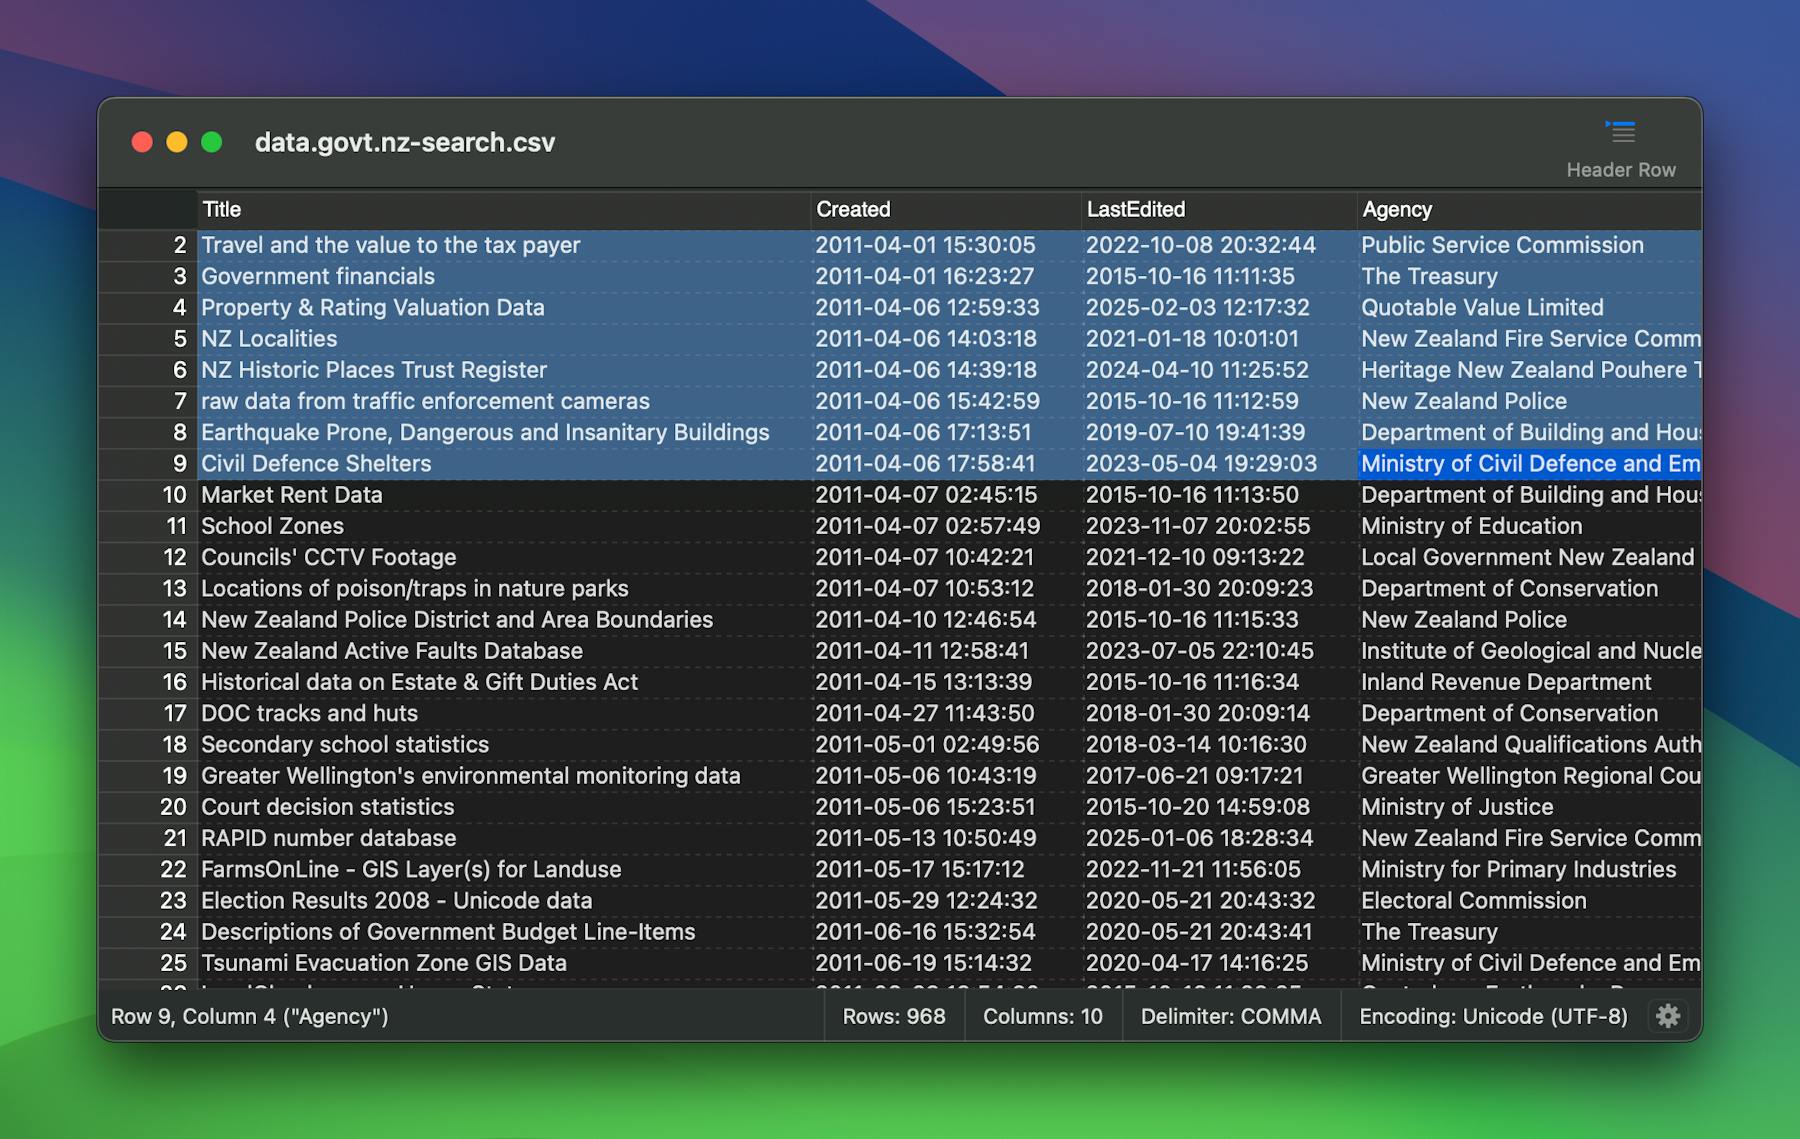
Task: Click the Agency column header
Action: point(1397,209)
